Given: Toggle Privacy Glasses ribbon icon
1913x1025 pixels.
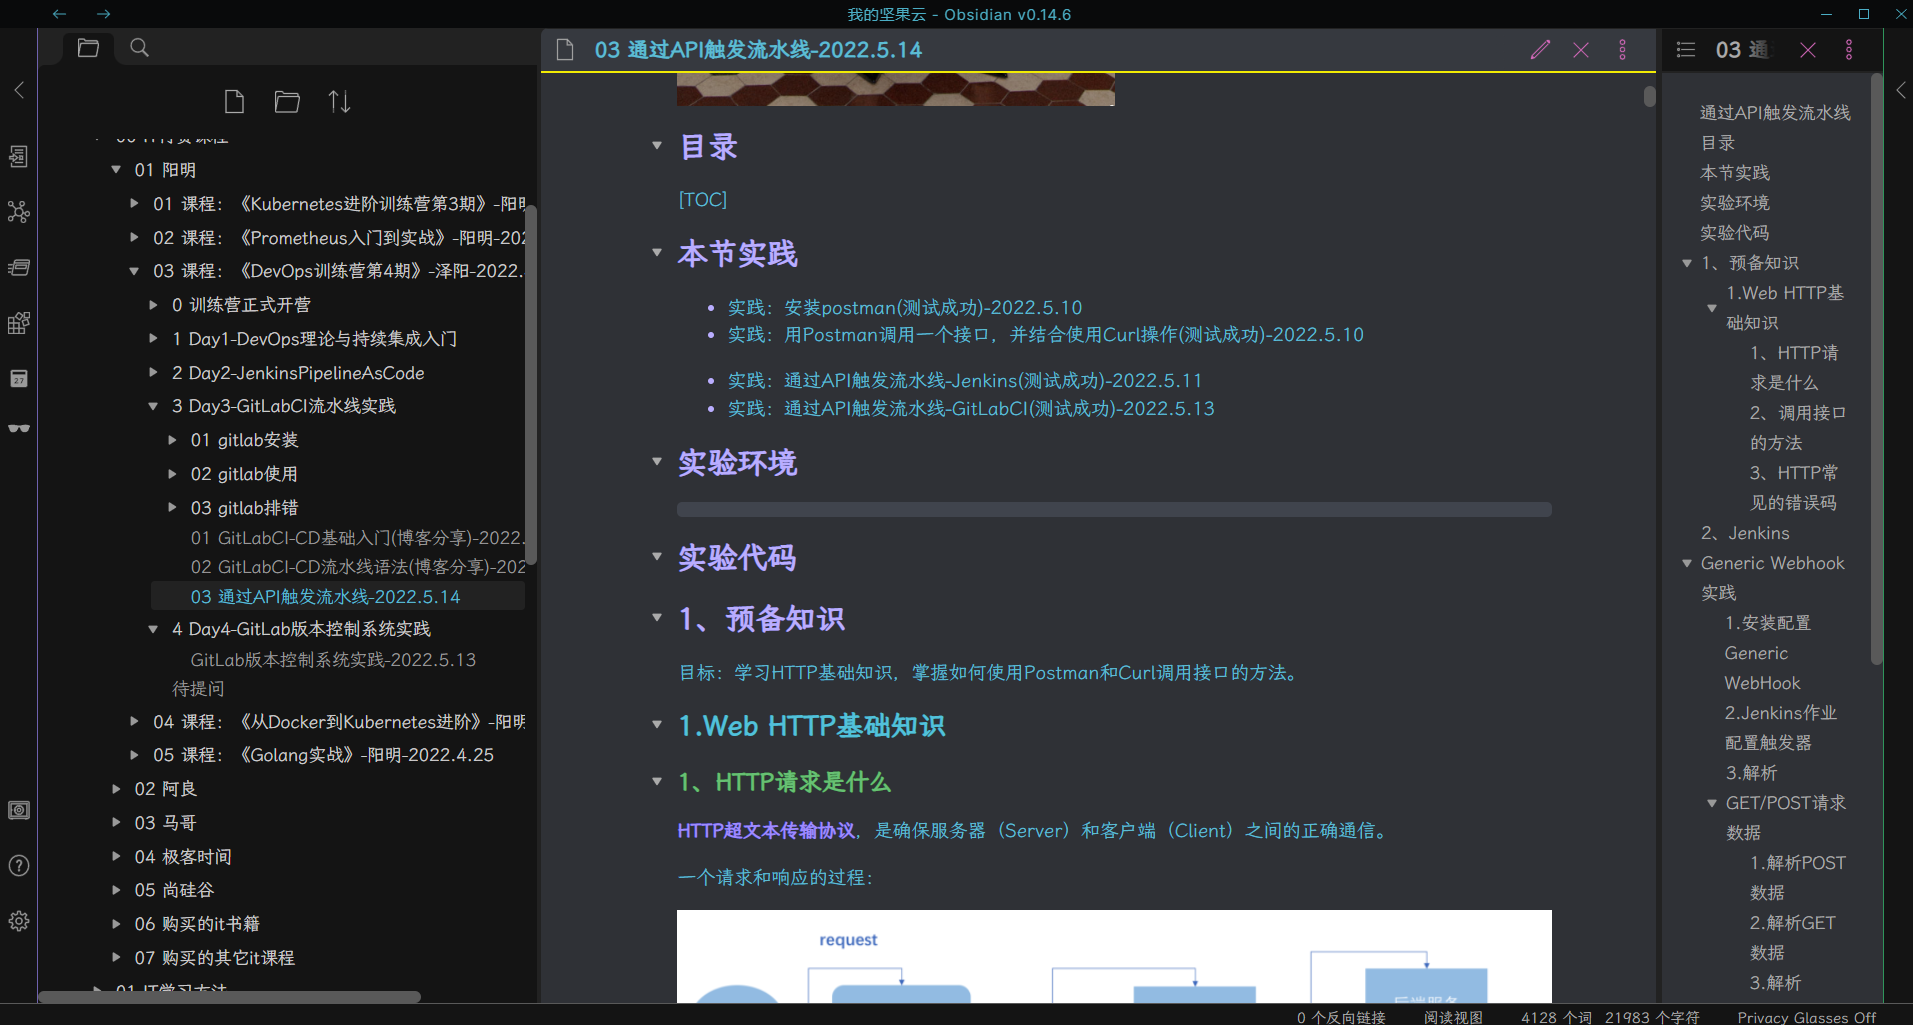Looking at the screenshot, I should 19,428.
